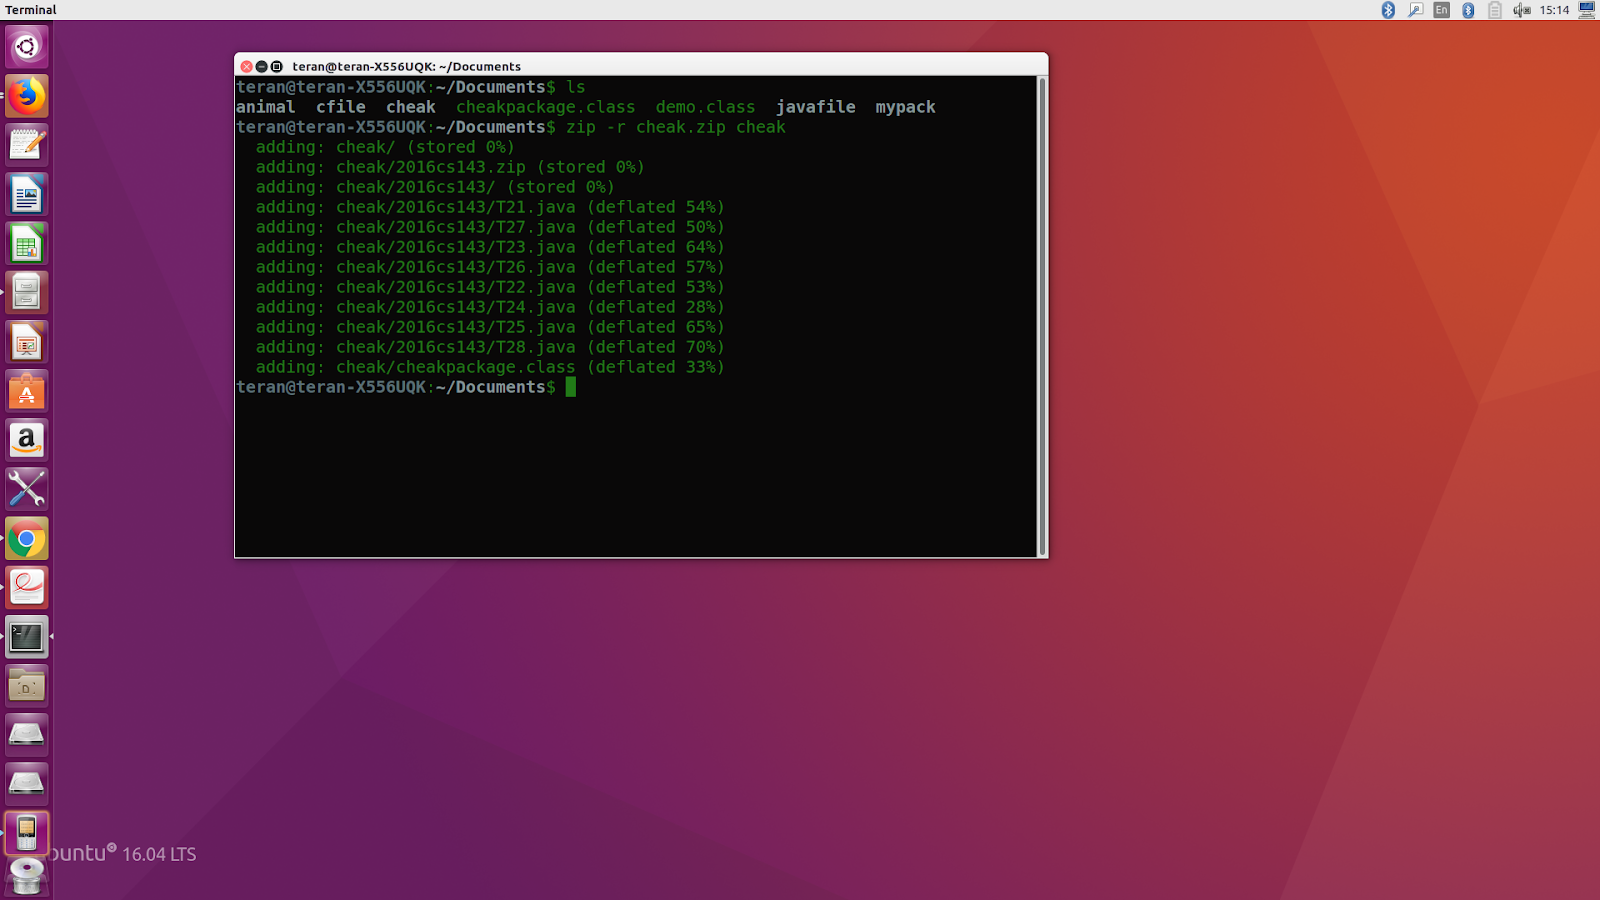The width and height of the screenshot is (1600, 900).
Task: Click "cfile" in the ls output
Action: [x=341, y=107]
